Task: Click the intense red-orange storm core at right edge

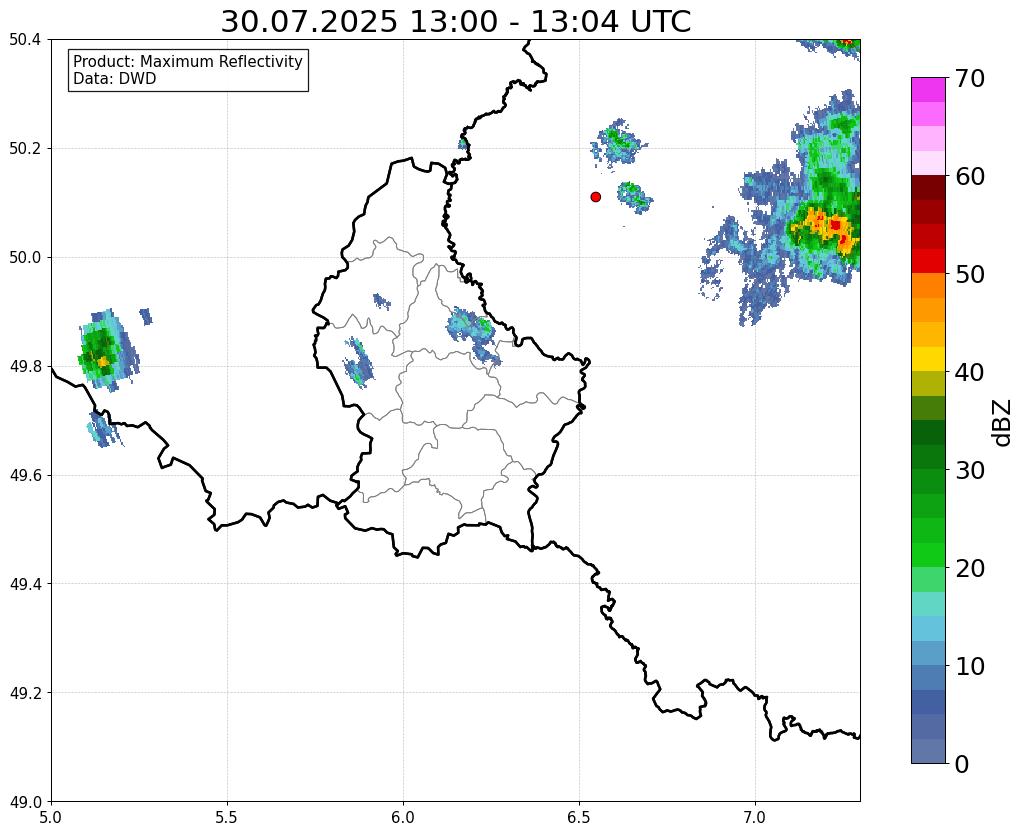Action: (830, 228)
